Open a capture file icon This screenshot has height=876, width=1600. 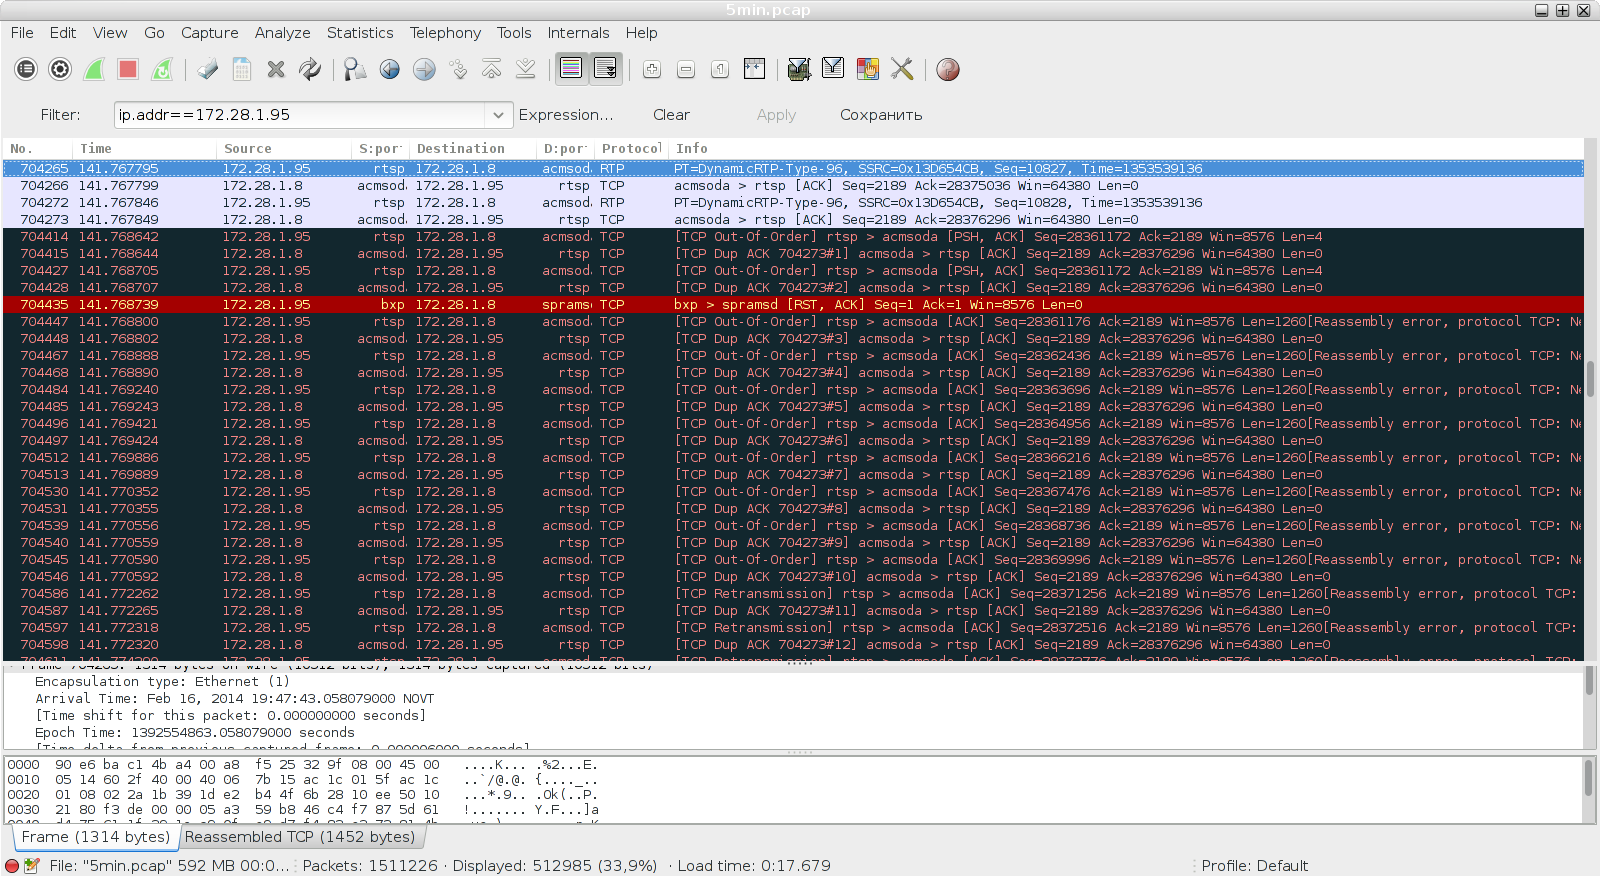click(208, 69)
